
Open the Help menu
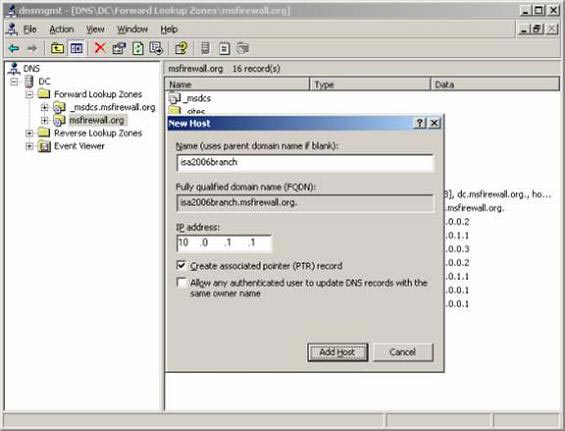pyautogui.click(x=169, y=29)
